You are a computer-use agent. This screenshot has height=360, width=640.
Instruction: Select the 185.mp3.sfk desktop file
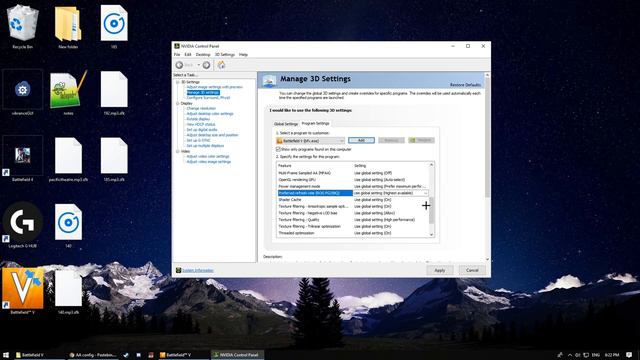tap(114, 159)
